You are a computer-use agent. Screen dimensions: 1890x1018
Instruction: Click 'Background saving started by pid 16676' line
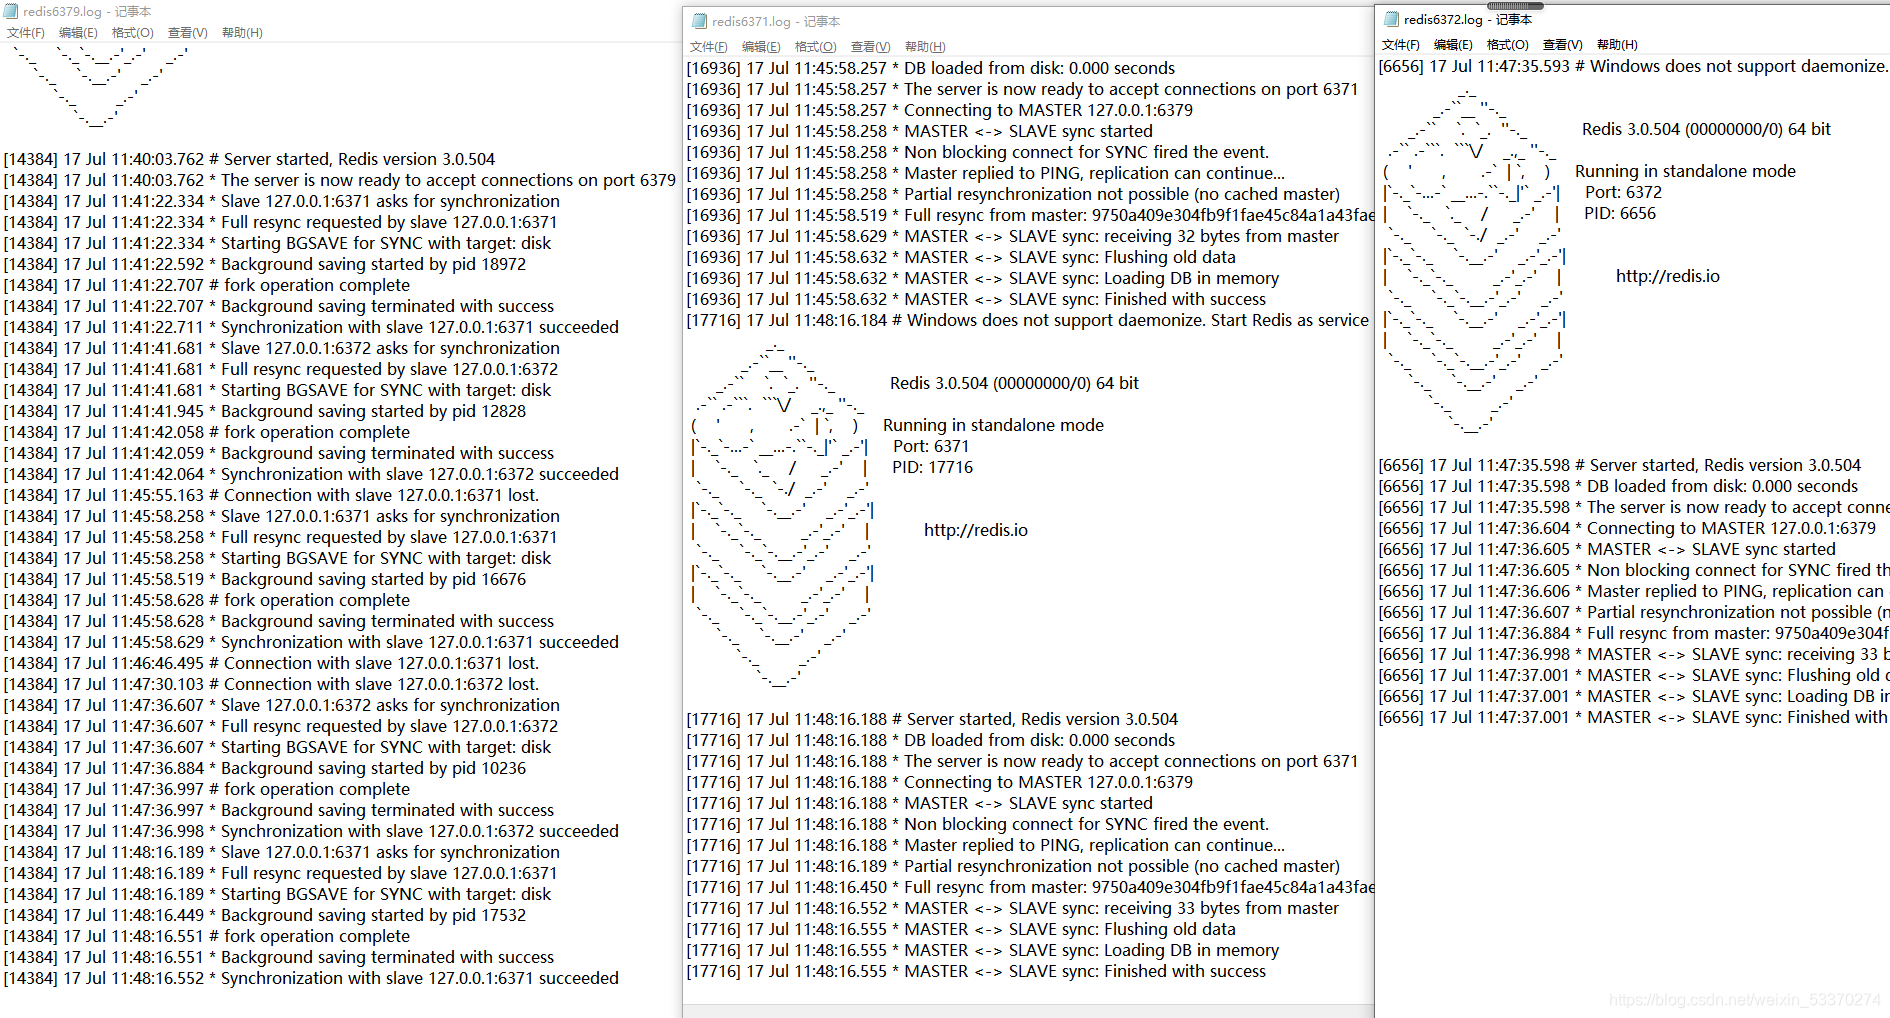(x=265, y=579)
